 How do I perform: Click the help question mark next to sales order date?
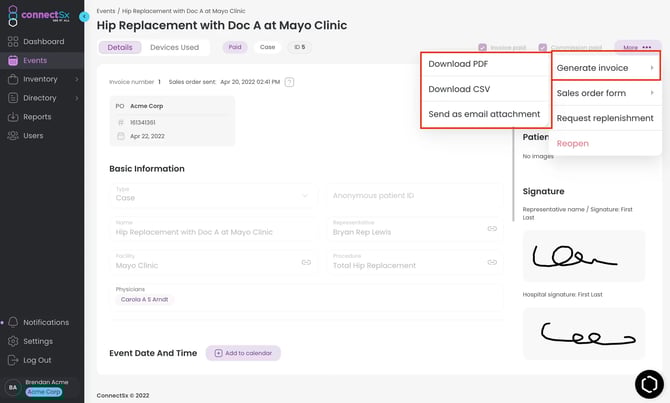click(x=289, y=82)
